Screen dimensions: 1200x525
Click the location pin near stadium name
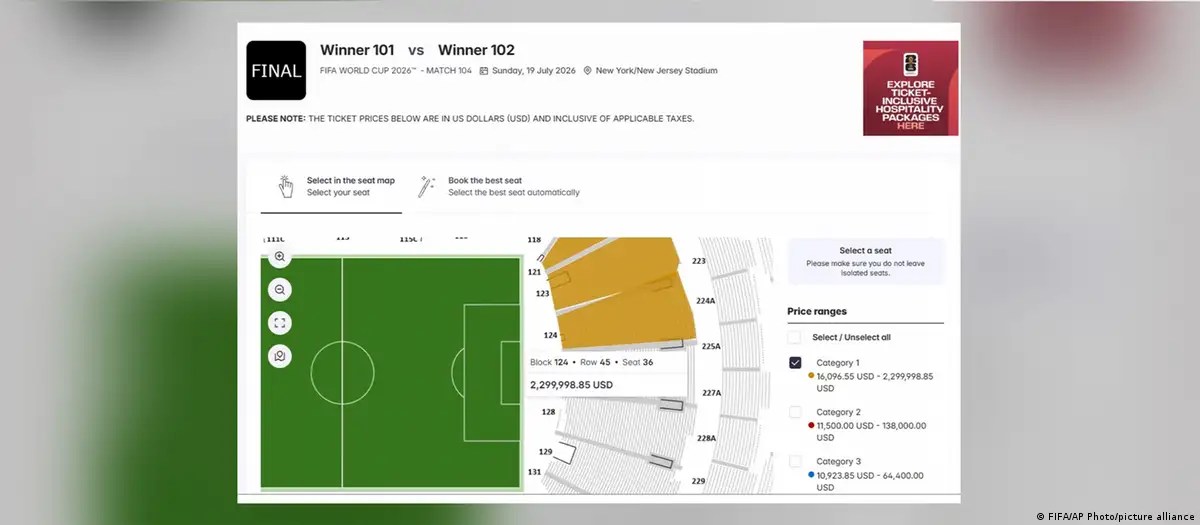(588, 71)
